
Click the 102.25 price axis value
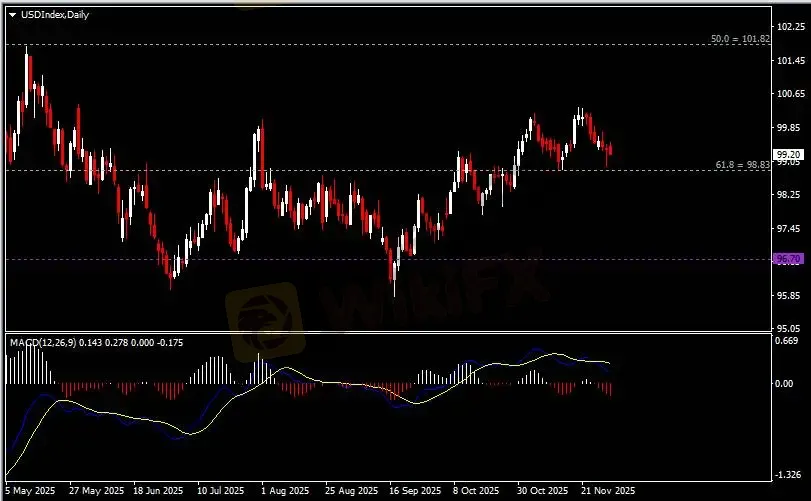point(791,27)
